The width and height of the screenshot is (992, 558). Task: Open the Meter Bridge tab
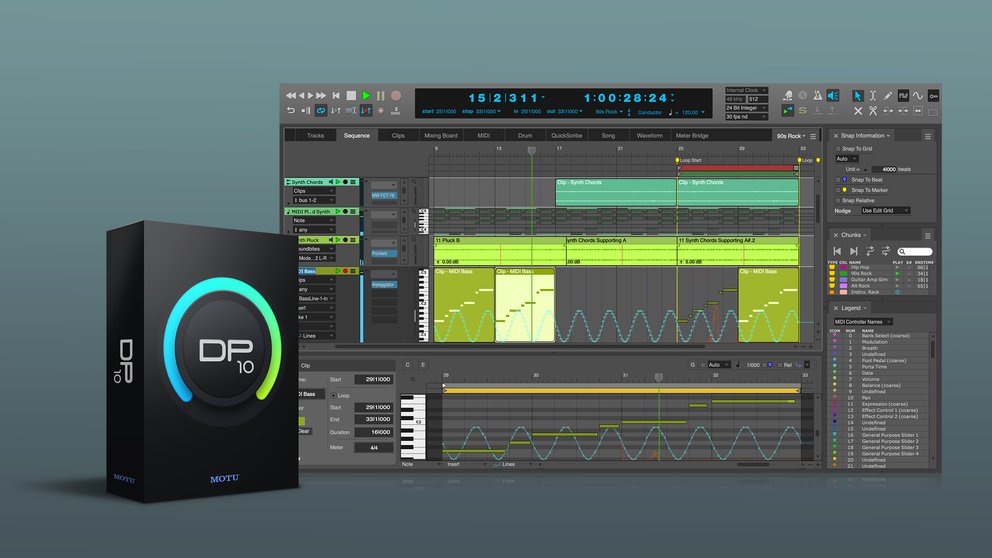692,135
